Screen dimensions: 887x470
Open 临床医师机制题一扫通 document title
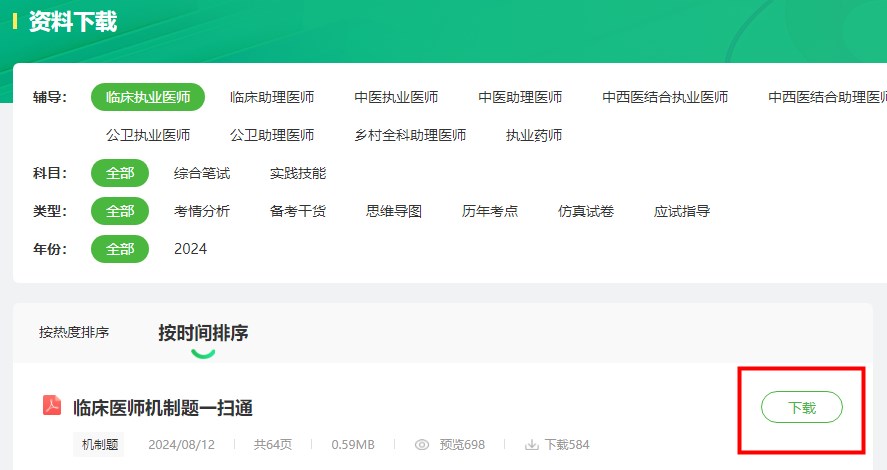click(x=163, y=407)
